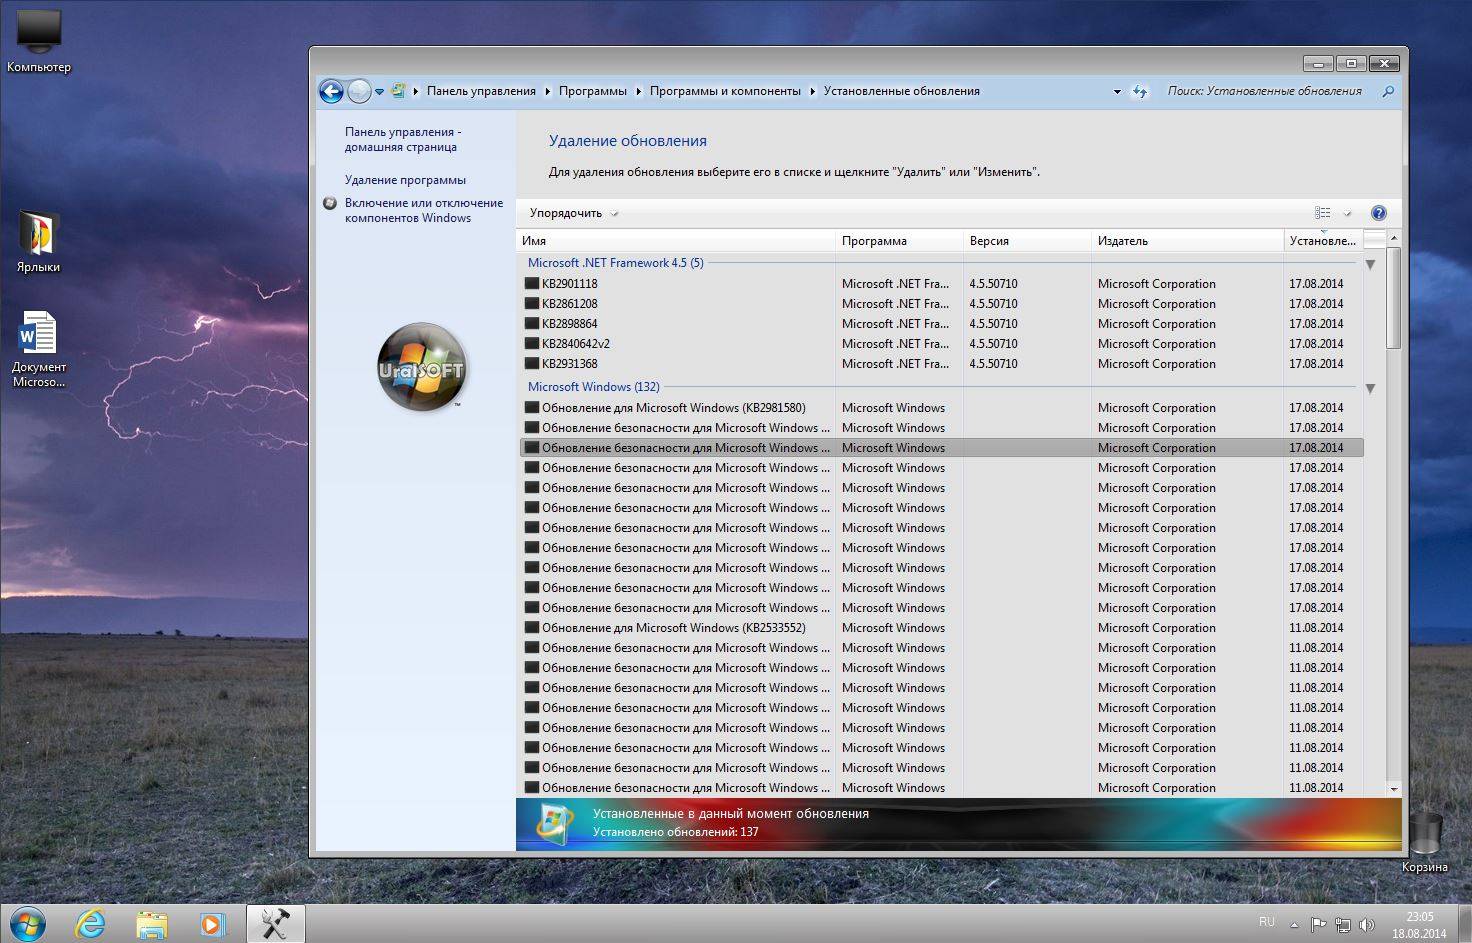Launch Windows Media Player from taskbar
Screen dimensions: 1472x943
[211, 924]
